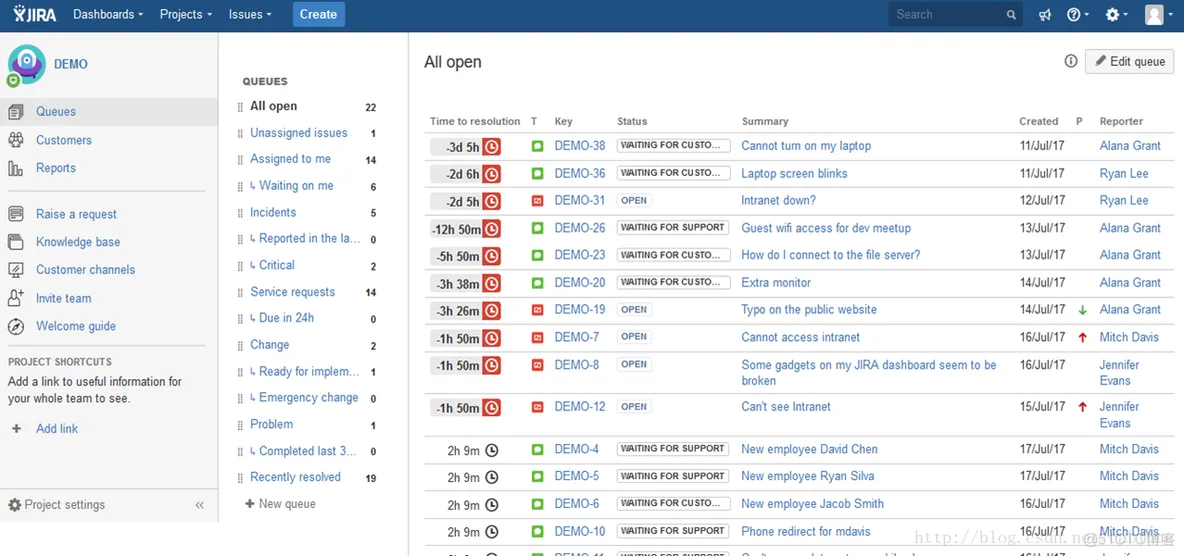Select the Assigned to me queue
The height and width of the screenshot is (556, 1184).
point(291,159)
